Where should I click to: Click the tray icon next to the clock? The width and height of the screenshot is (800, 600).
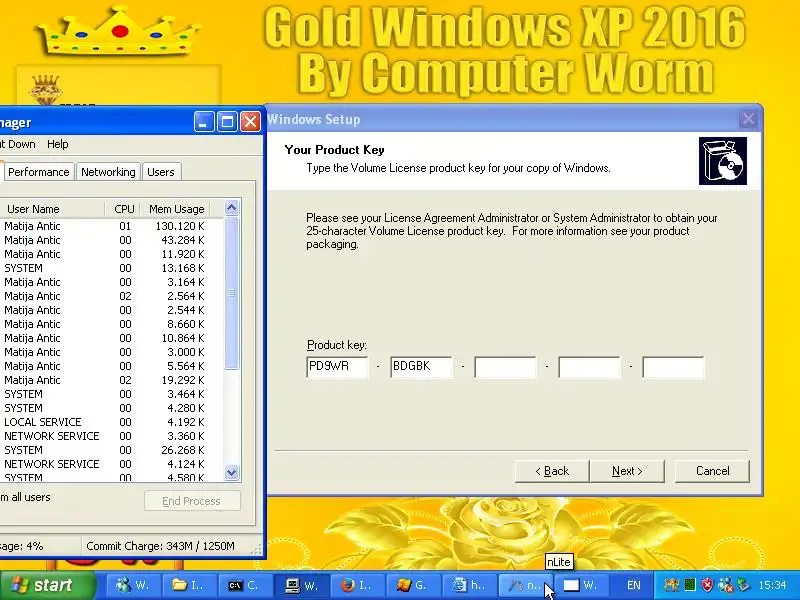pyautogui.click(x=743, y=585)
